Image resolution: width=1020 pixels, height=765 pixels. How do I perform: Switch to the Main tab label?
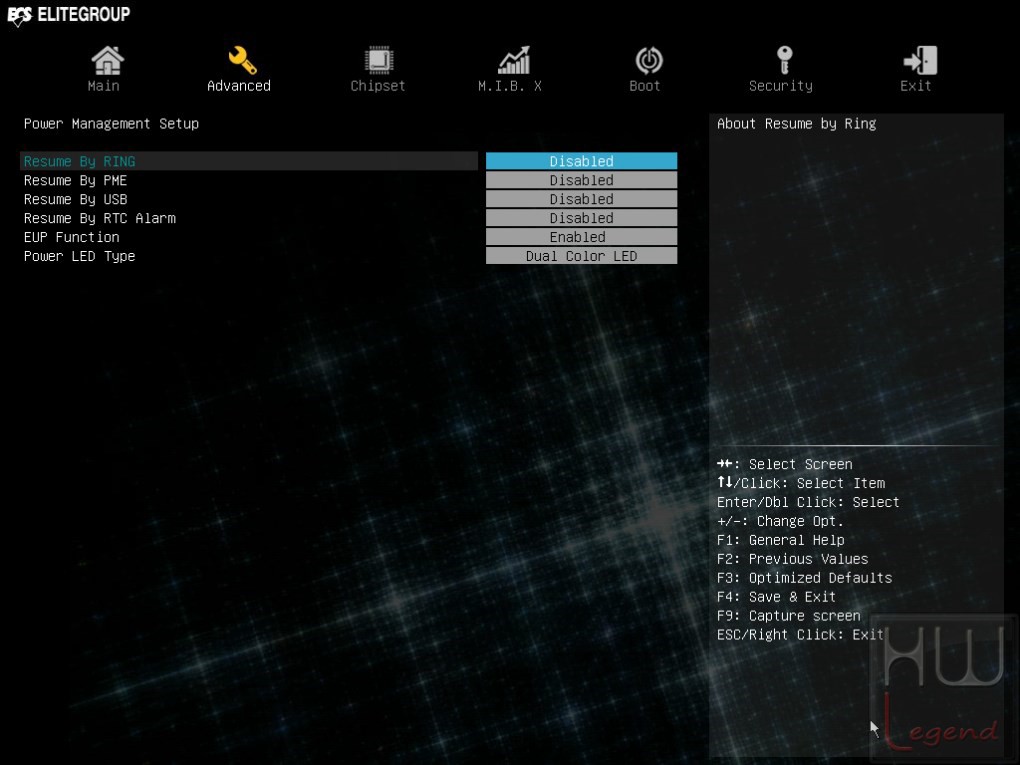103,86
